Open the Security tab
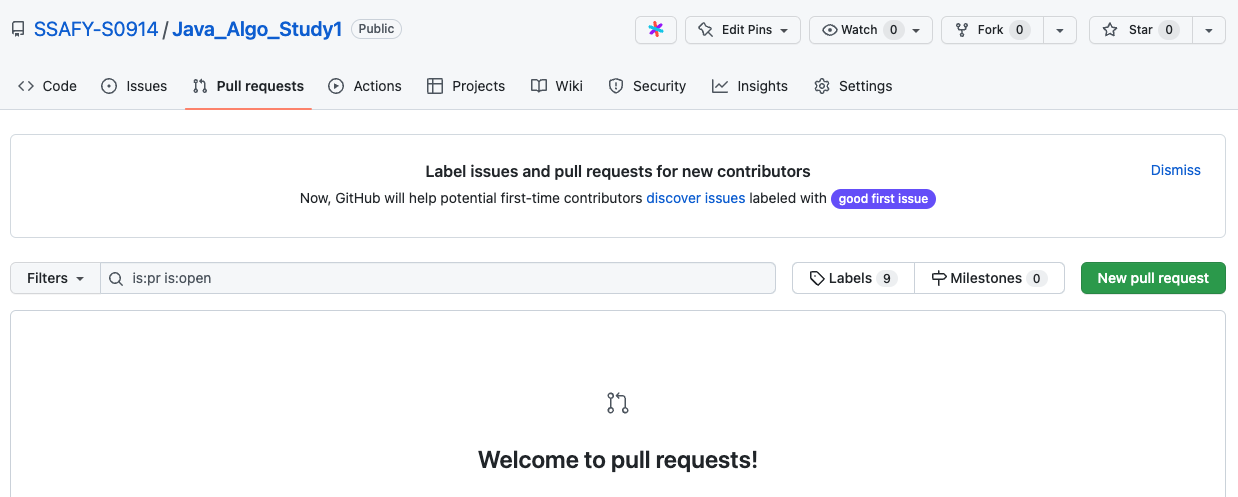This screenshot has height=497, width=1238. (x=647, y=86)
